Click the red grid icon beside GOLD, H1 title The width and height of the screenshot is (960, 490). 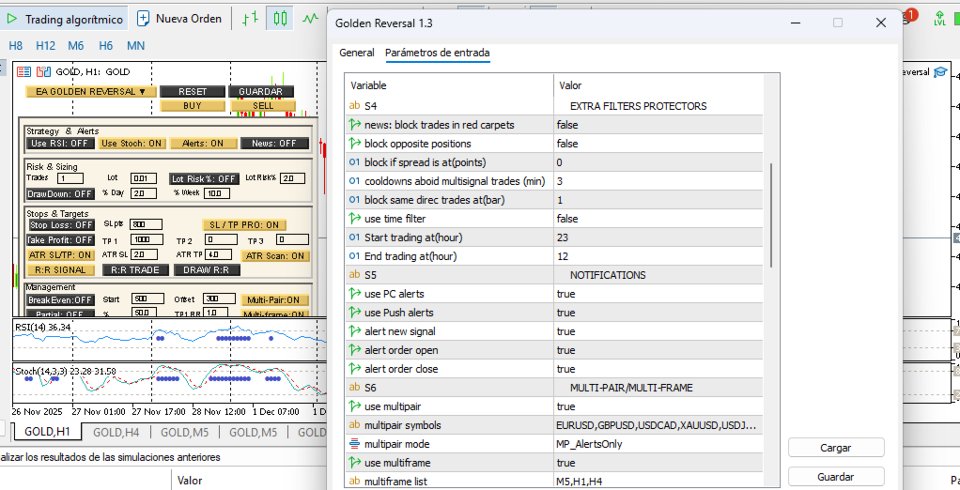coord(24,72)
